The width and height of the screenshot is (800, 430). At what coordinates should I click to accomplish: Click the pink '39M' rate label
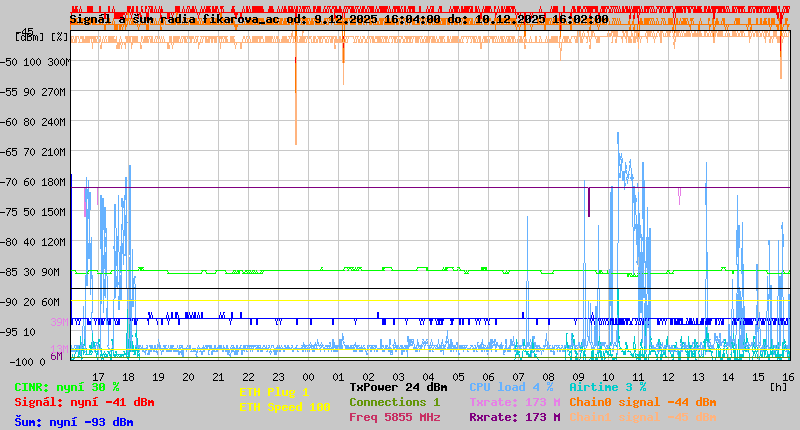tap(59, 322)
